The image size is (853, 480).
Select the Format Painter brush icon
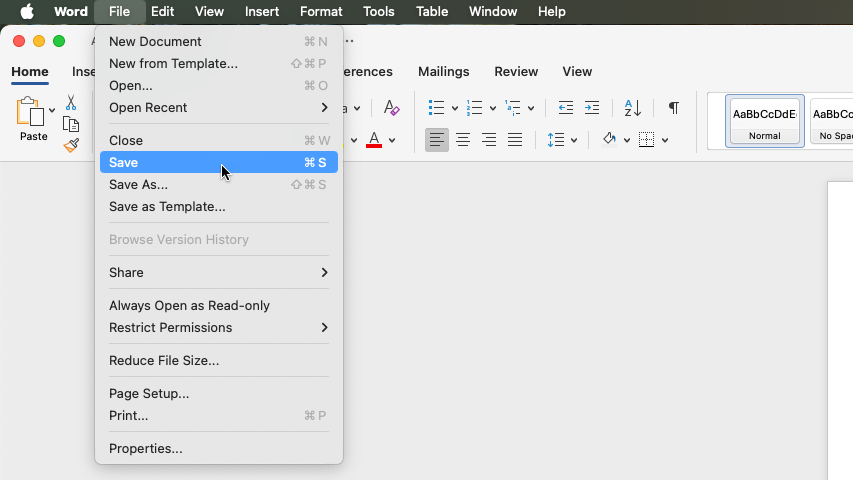click(x=71, y=145)
